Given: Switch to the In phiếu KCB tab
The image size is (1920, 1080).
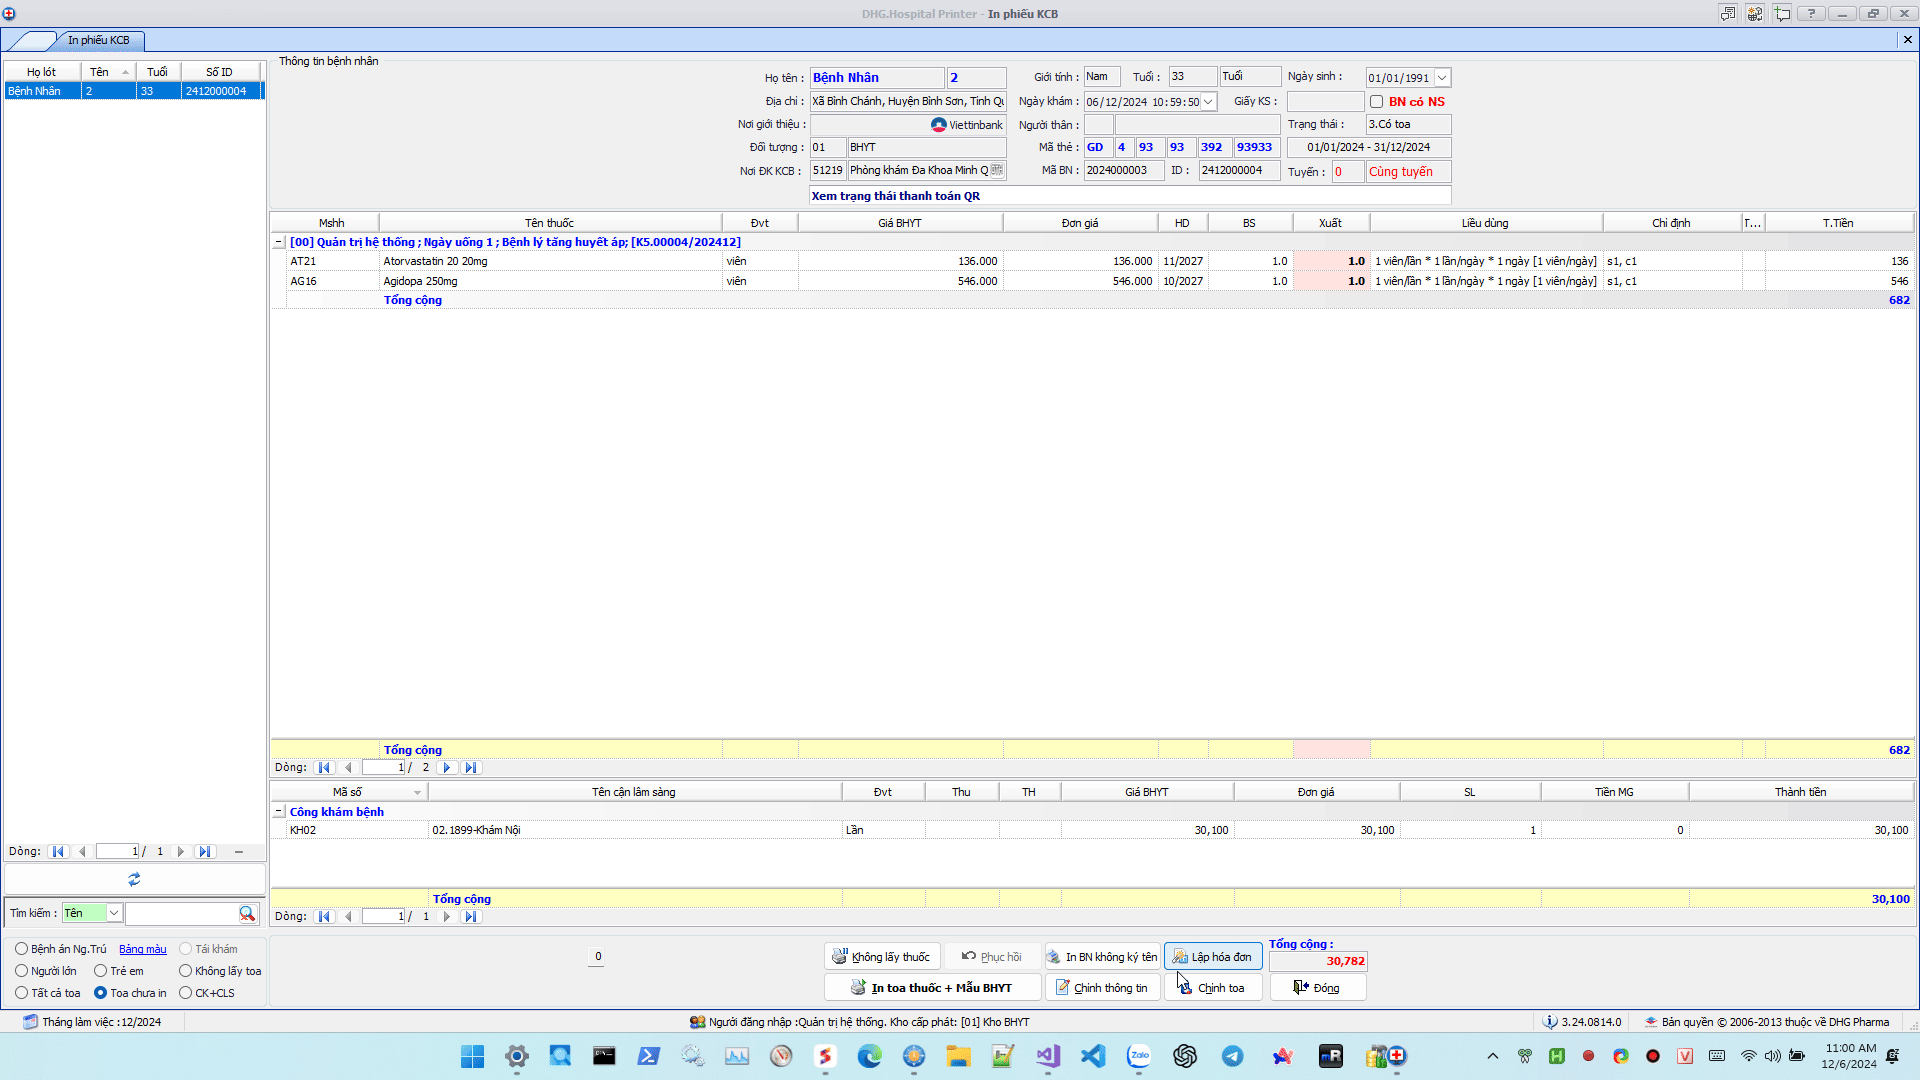Looking at the screenshot, I should 98,40.
